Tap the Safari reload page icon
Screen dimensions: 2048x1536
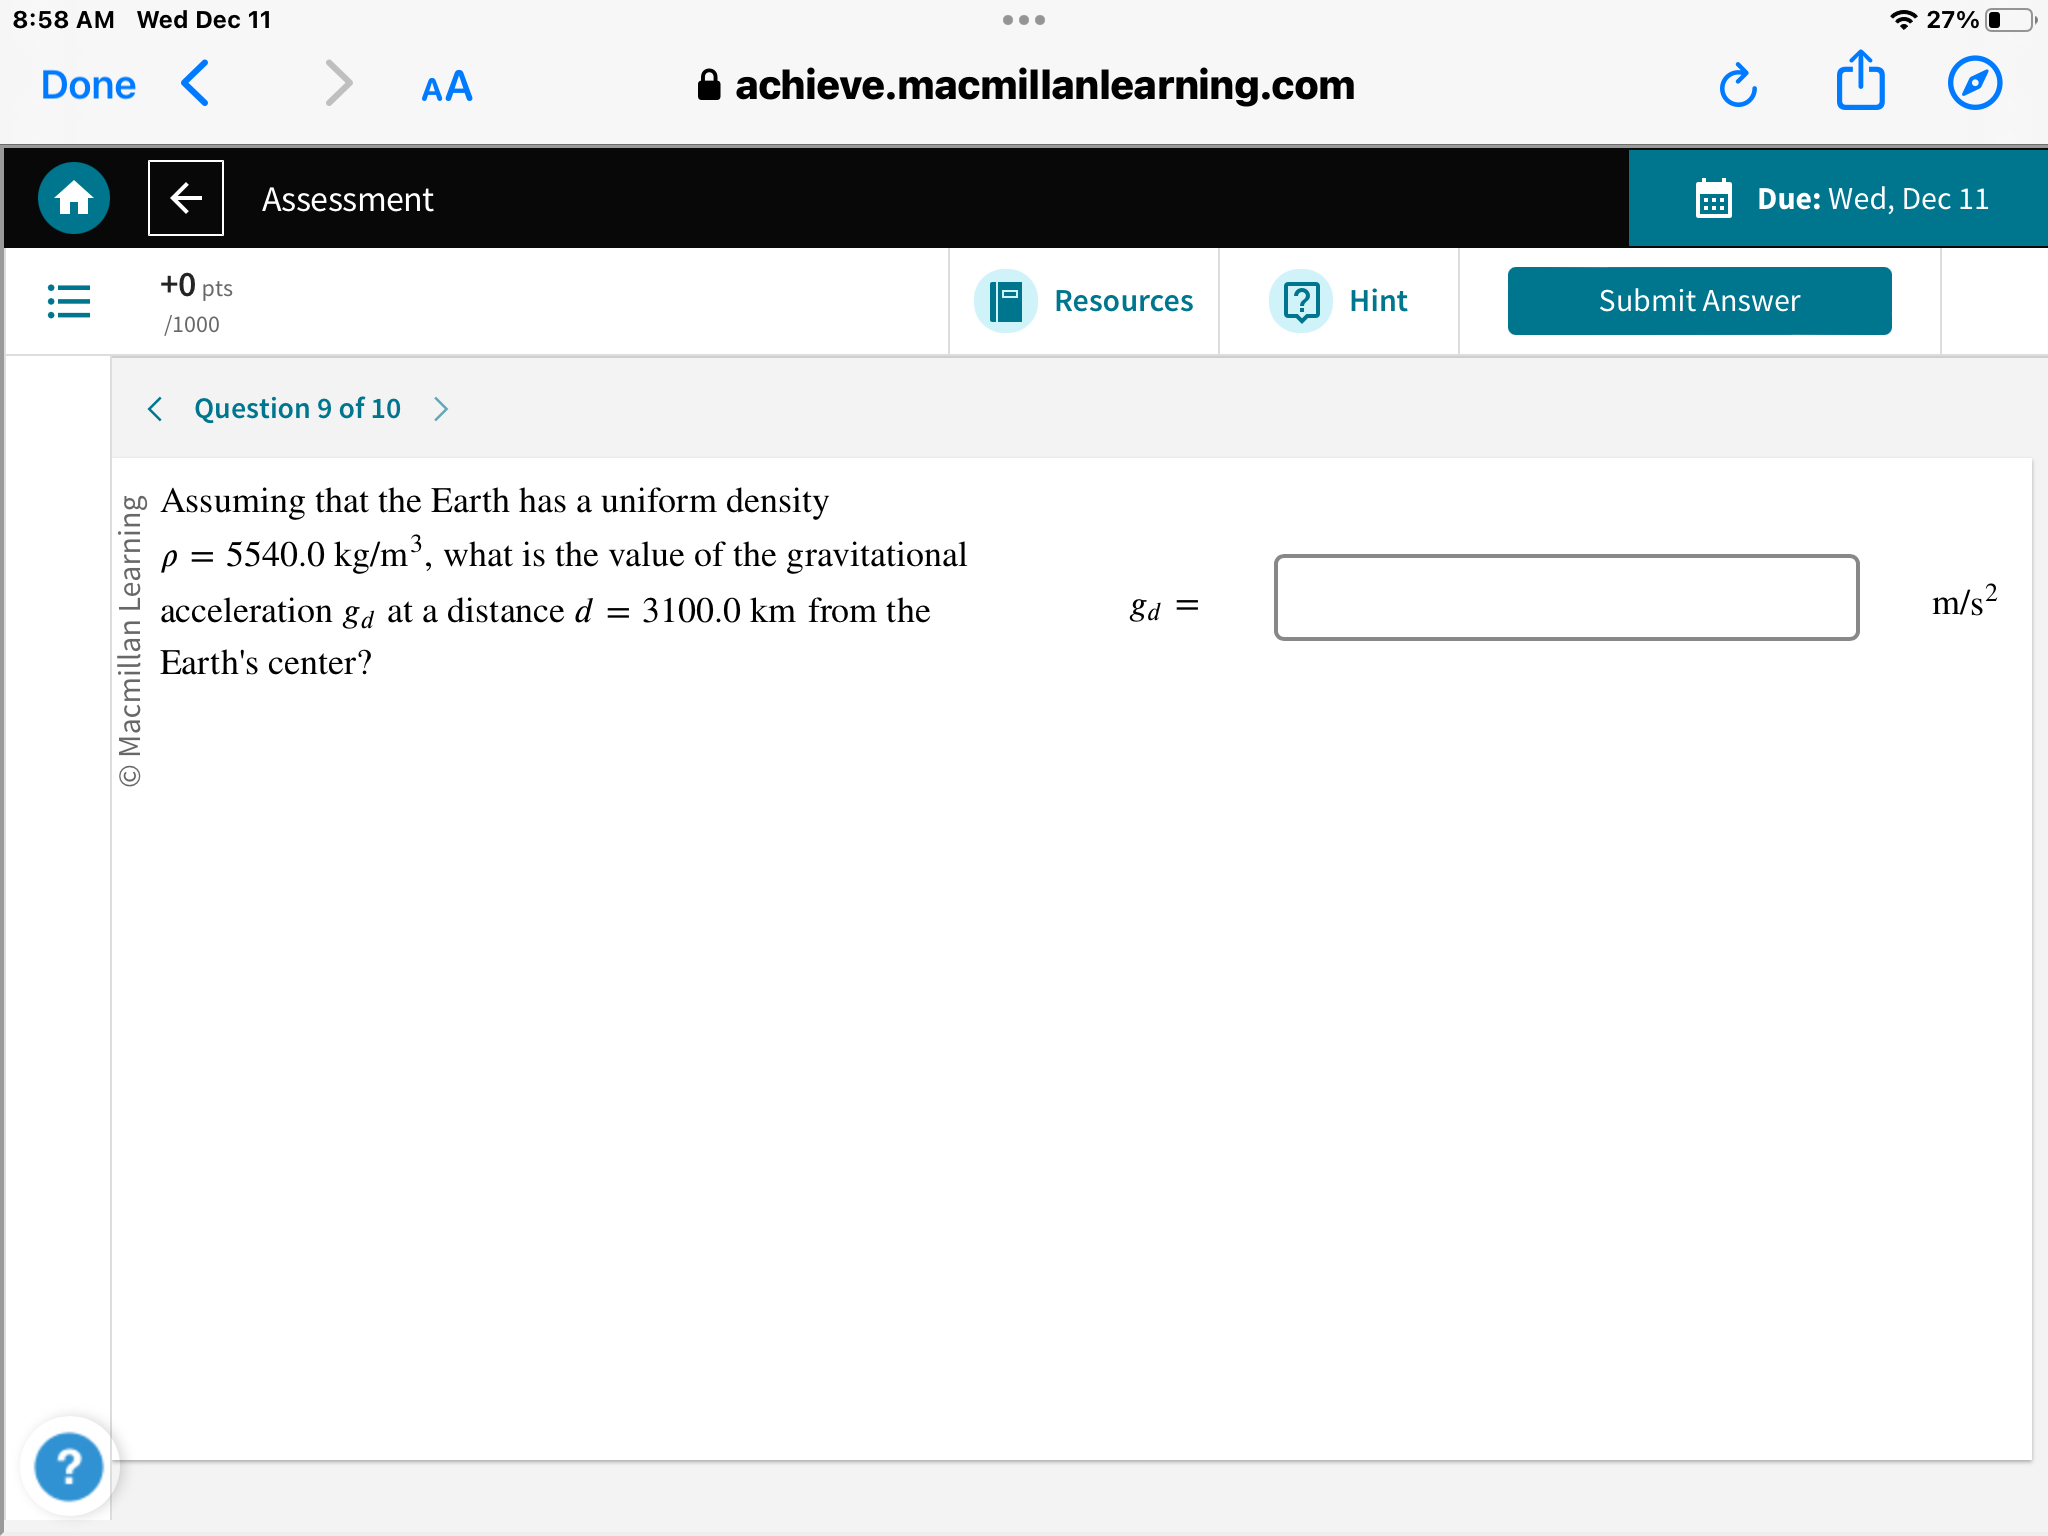click(1738, 86)
